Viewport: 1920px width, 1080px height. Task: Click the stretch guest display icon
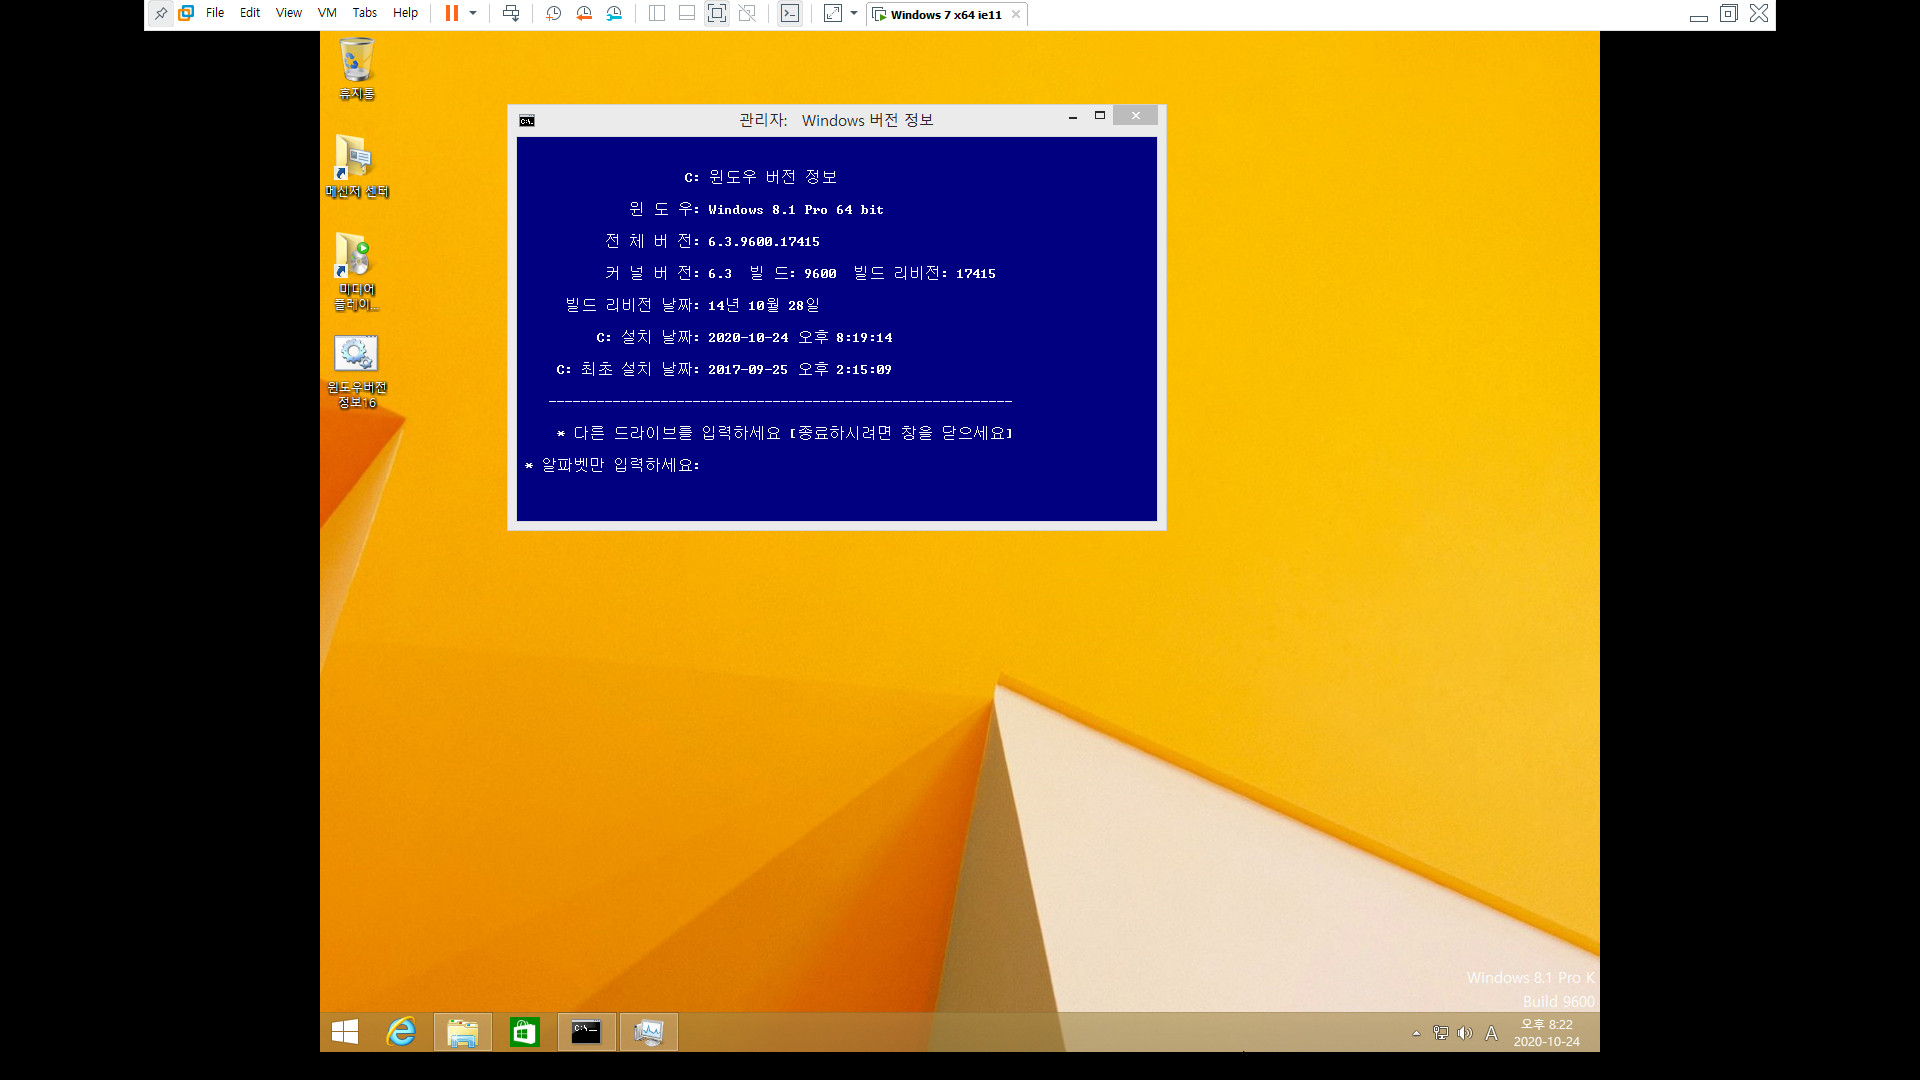[833, 14]
